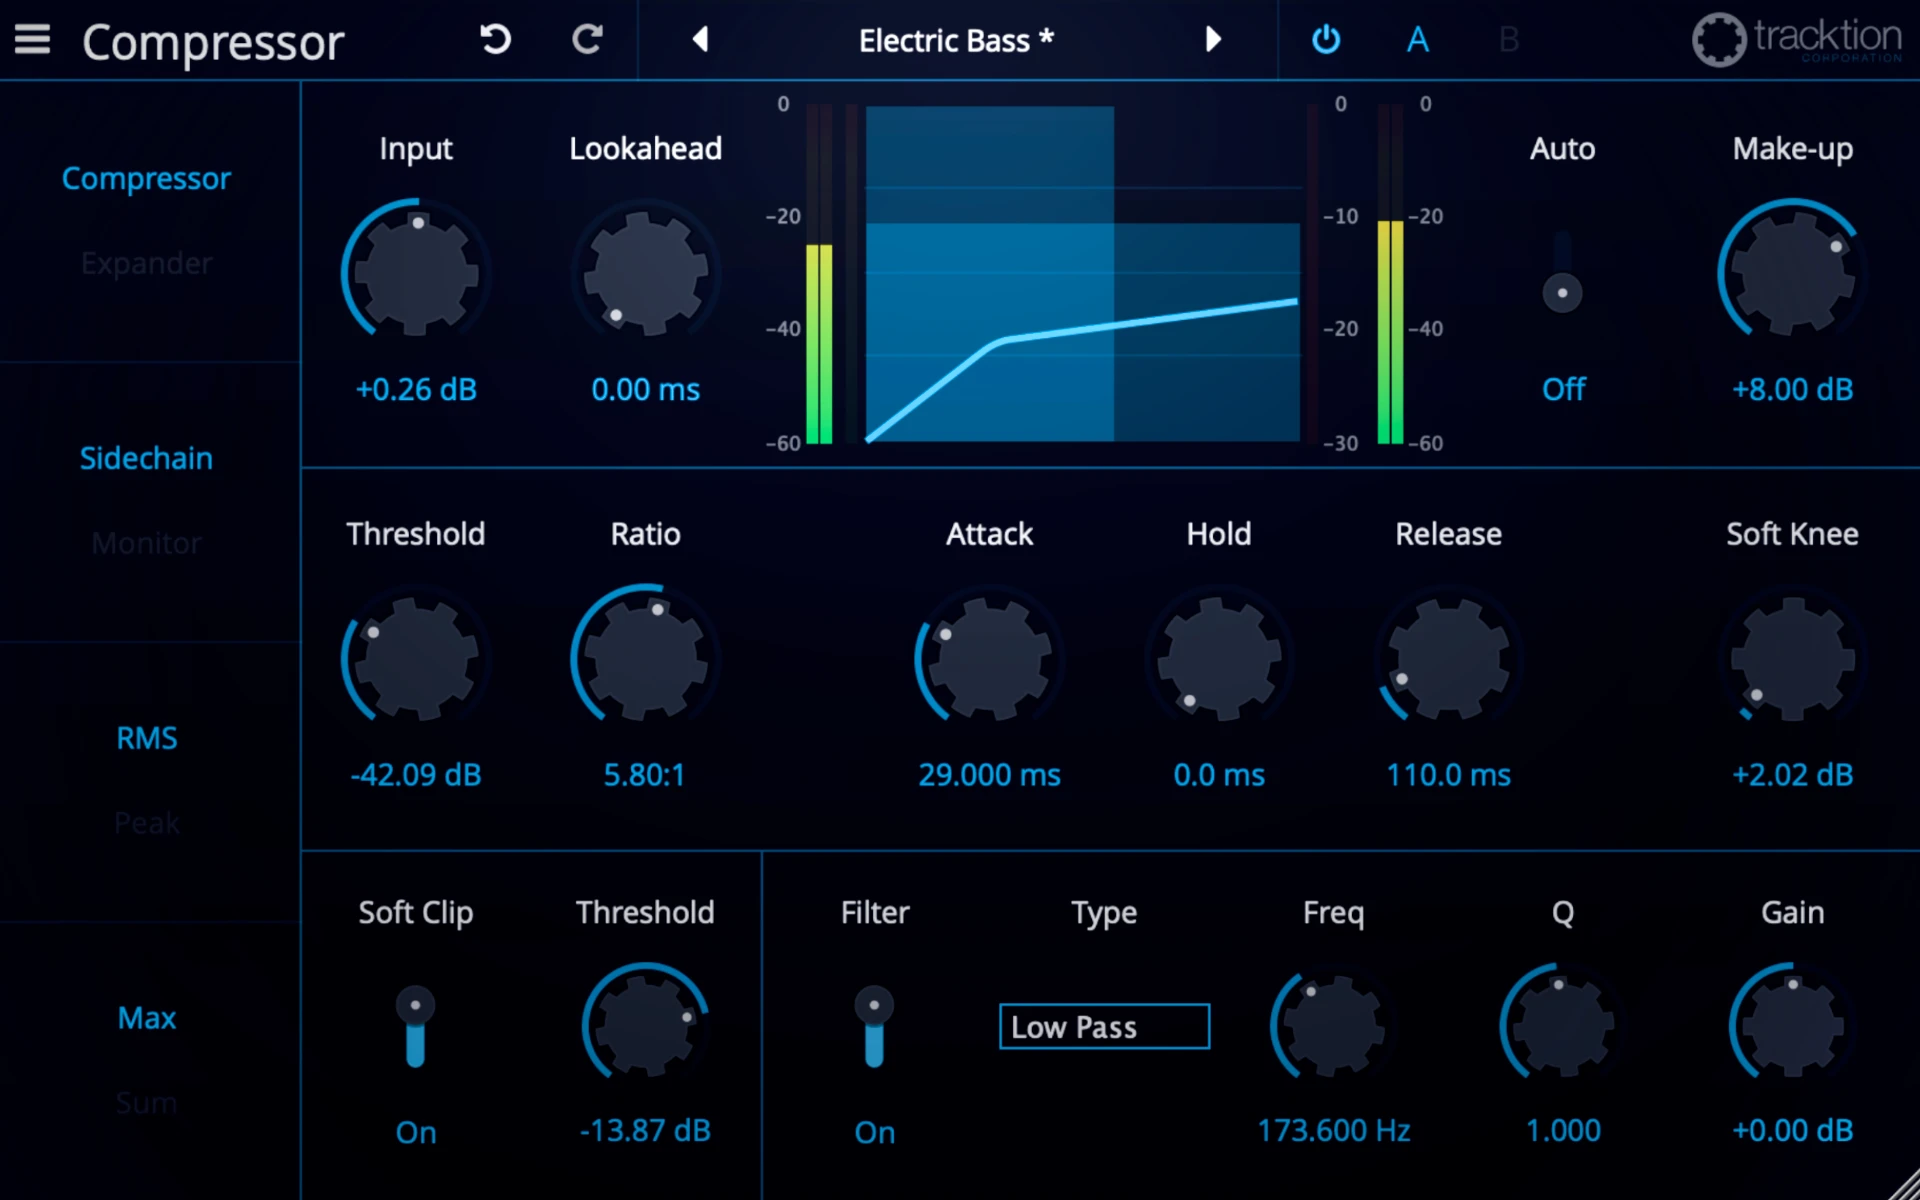1920x1200 pixels.
Task: Click the +0.26 dB input value
Action: click(416, 389)
